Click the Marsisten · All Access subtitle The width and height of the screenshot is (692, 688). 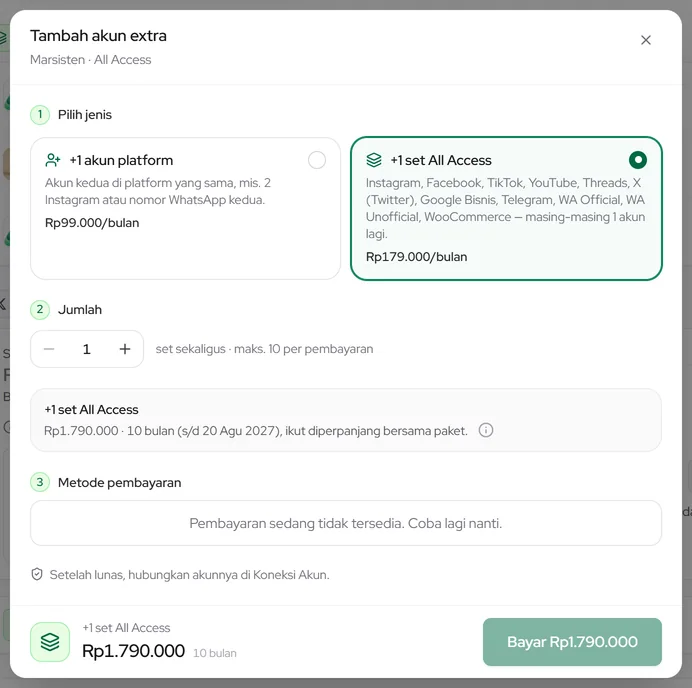coord(90,60)
